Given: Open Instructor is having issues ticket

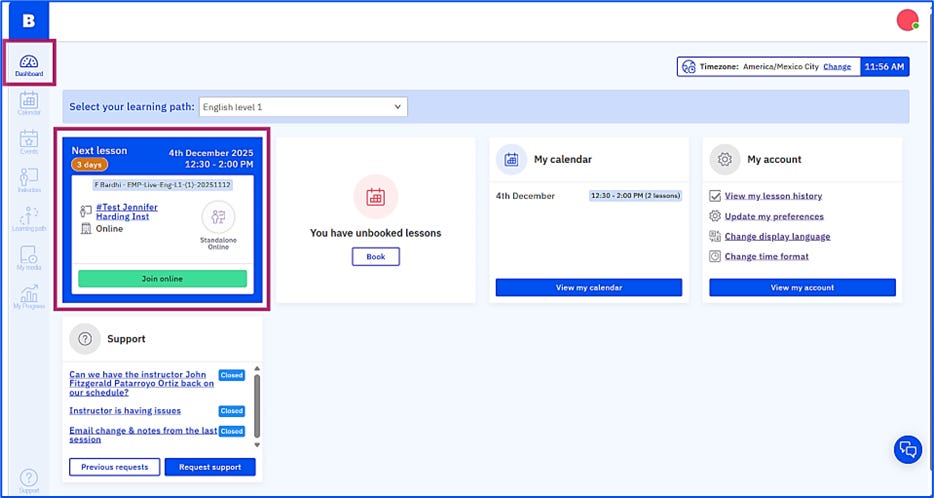Looking at the screenshot, I should pos(125,411).
